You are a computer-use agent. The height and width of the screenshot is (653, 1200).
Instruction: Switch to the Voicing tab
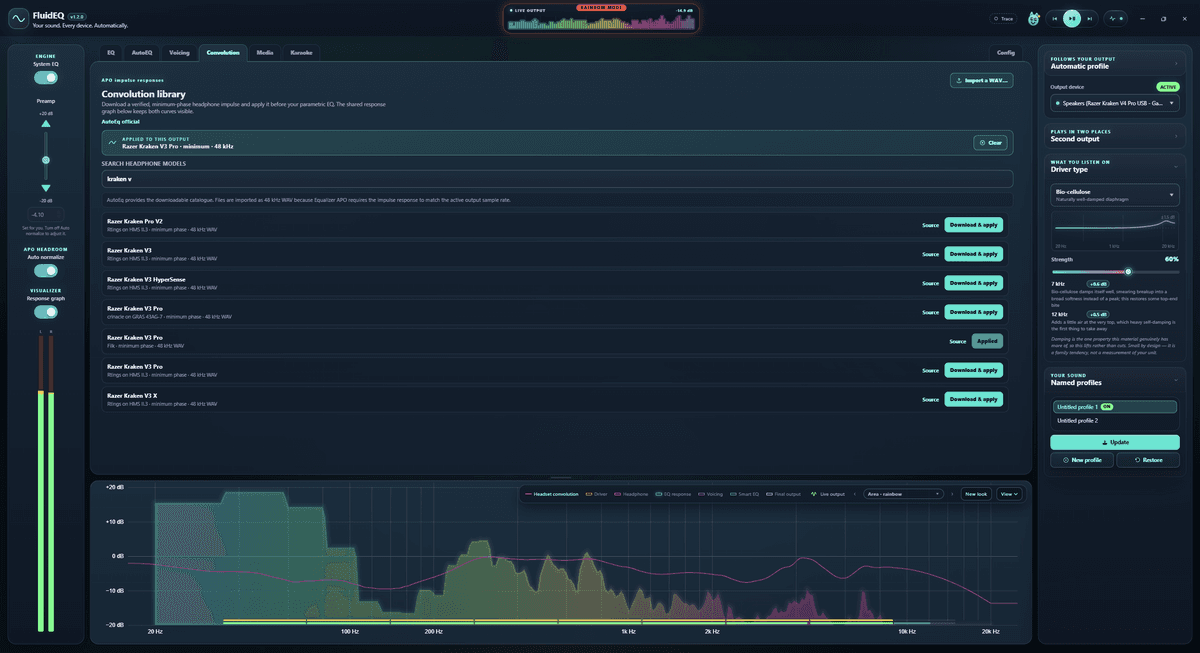click(179, 52)
